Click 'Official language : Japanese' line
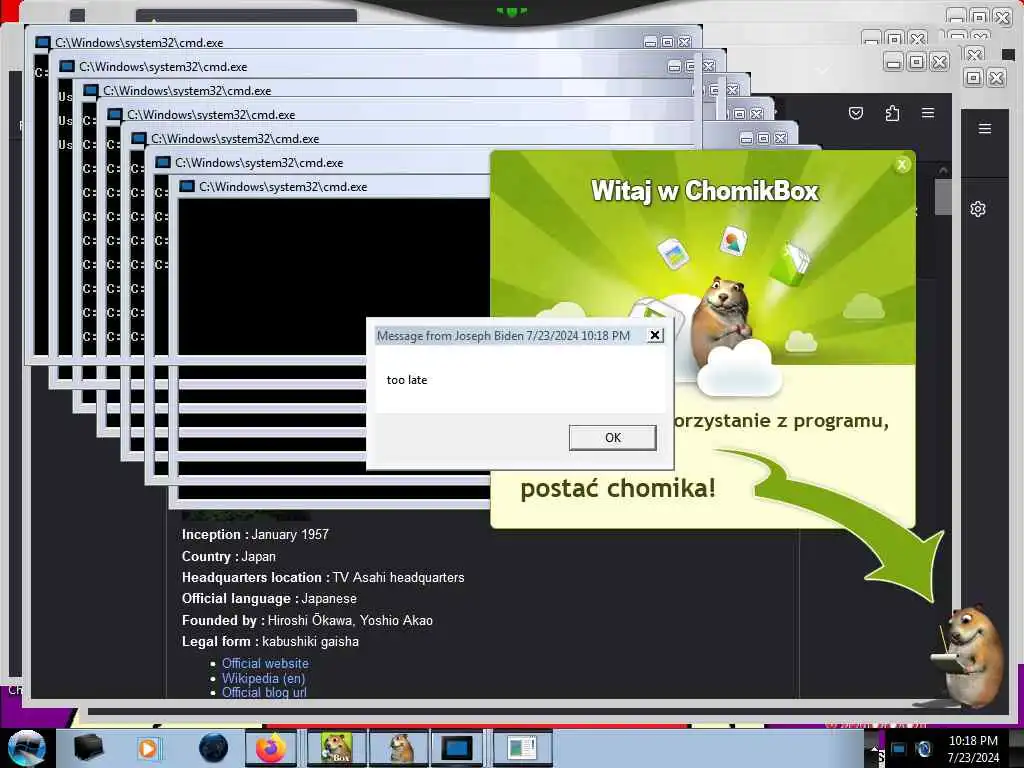The height and width of the screenshot is (768, 1024). click(269, 598)
